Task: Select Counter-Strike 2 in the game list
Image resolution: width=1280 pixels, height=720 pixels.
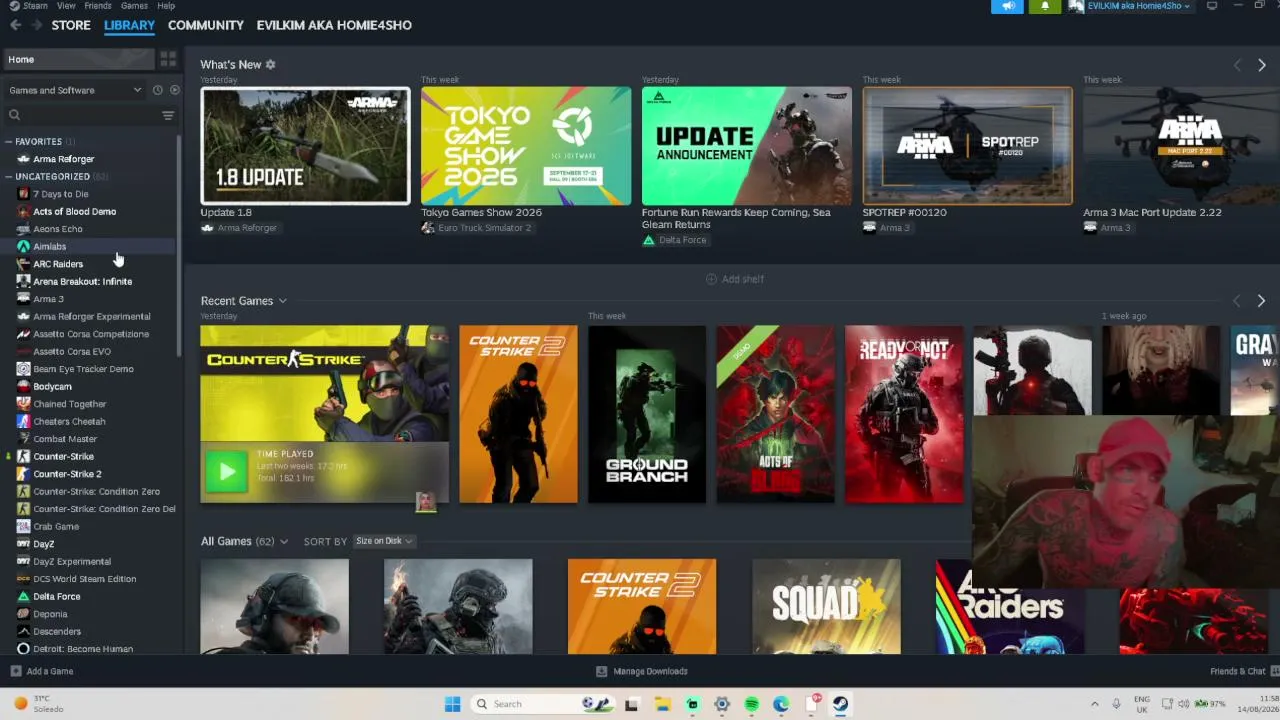Action: 67,474
